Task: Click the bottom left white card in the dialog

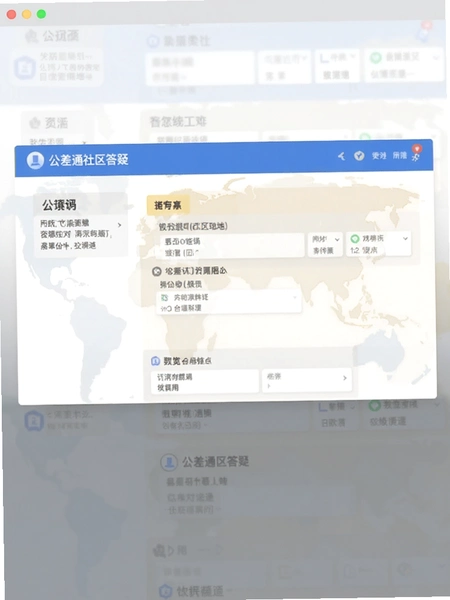Action: coord(205,382)
